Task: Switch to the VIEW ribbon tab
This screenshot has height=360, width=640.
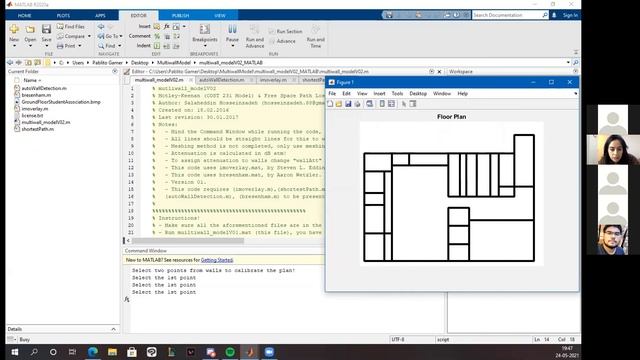Action: click(x=220, y=16)
